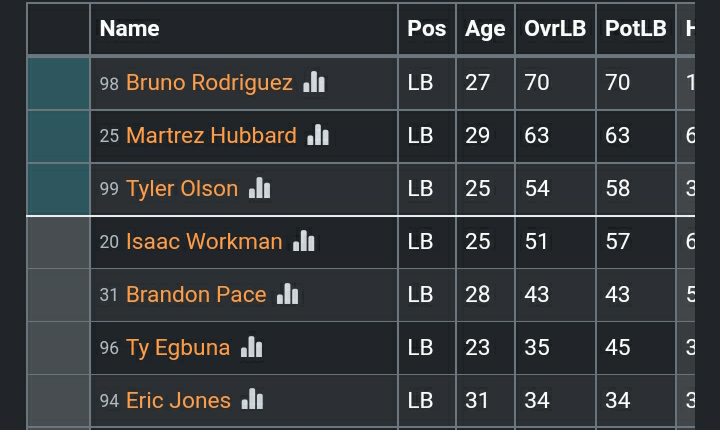
Task: Sort table by Pos column
Action: 427,29
